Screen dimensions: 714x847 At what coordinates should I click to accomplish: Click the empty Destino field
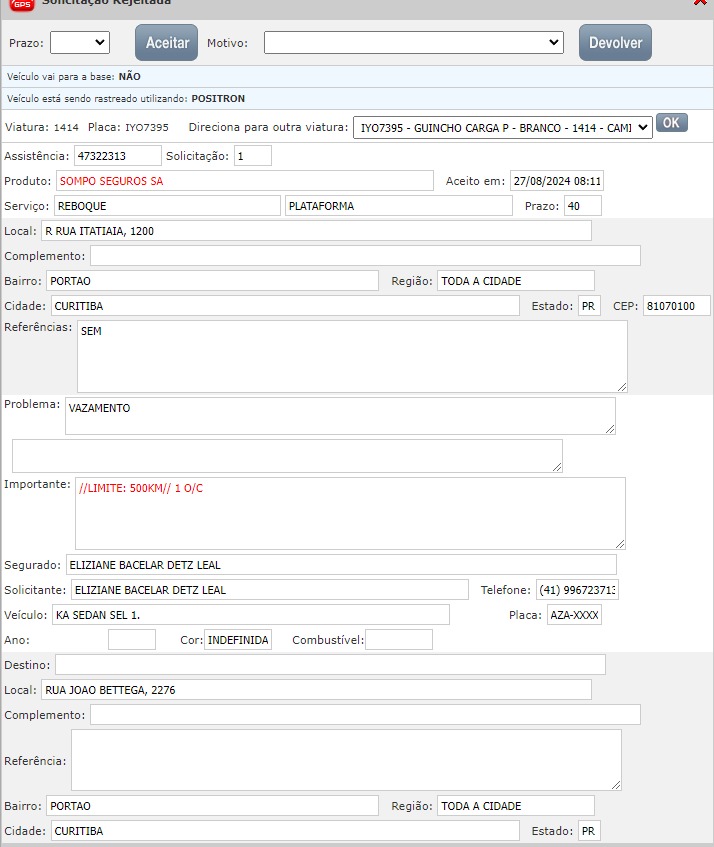point(330,665)
